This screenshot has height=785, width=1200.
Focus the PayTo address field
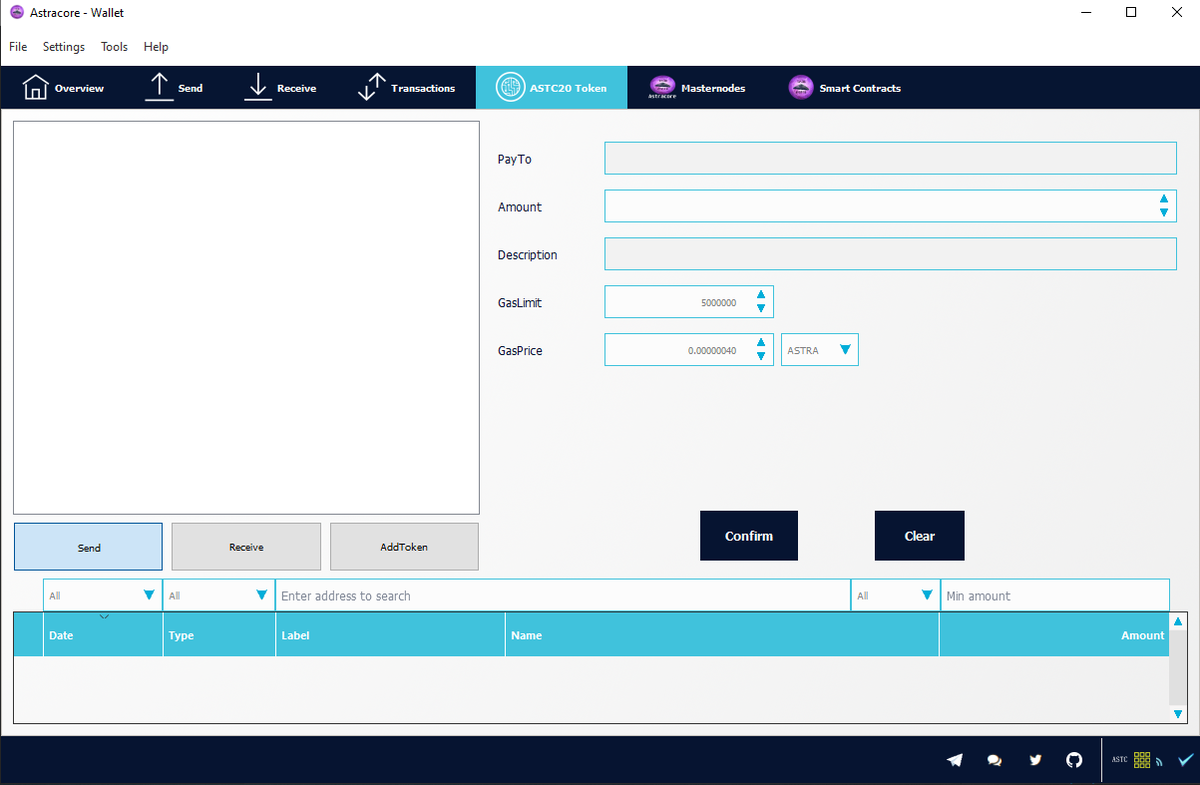coord(890,158)
